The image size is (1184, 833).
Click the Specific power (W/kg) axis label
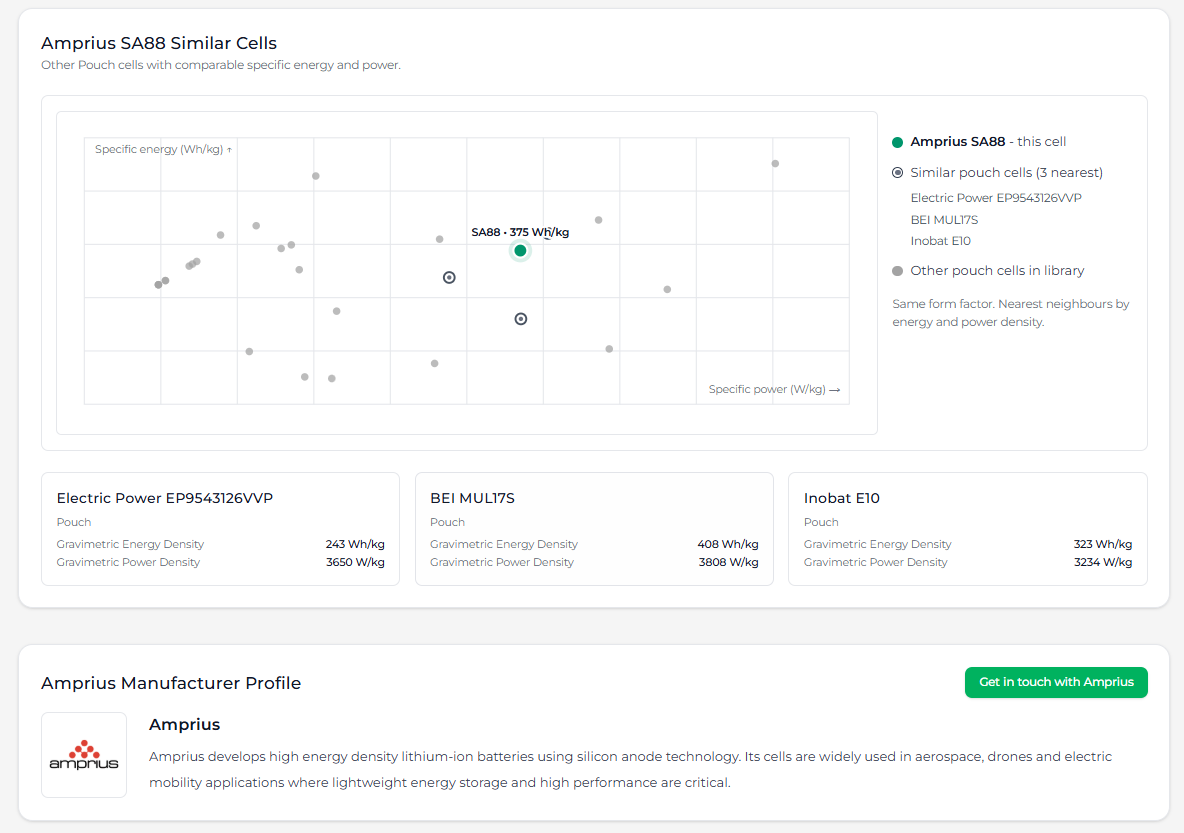tap(774, 389)
